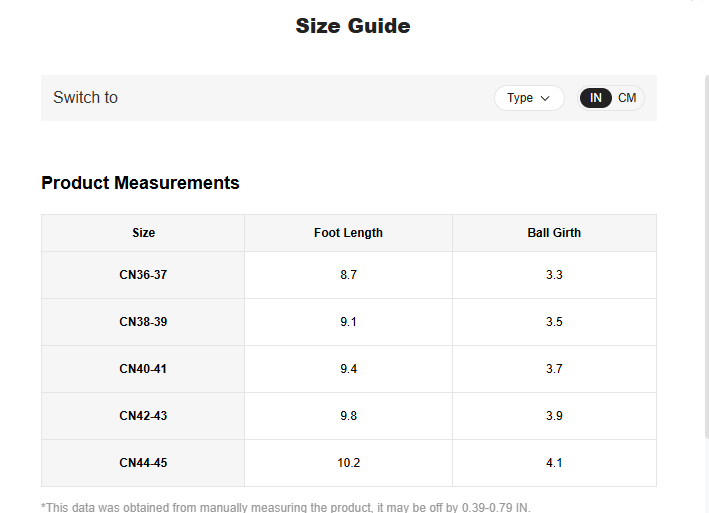Select the IN unit option
The width and height of the screenshot is (709, 513).
[596, 98]
